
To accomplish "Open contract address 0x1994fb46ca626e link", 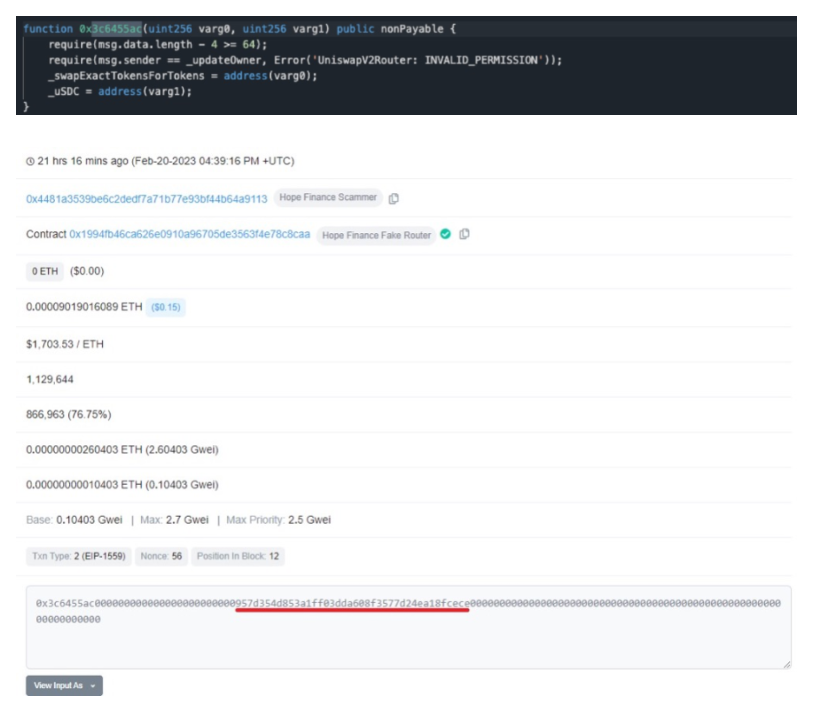I will (x=190, y=234).
